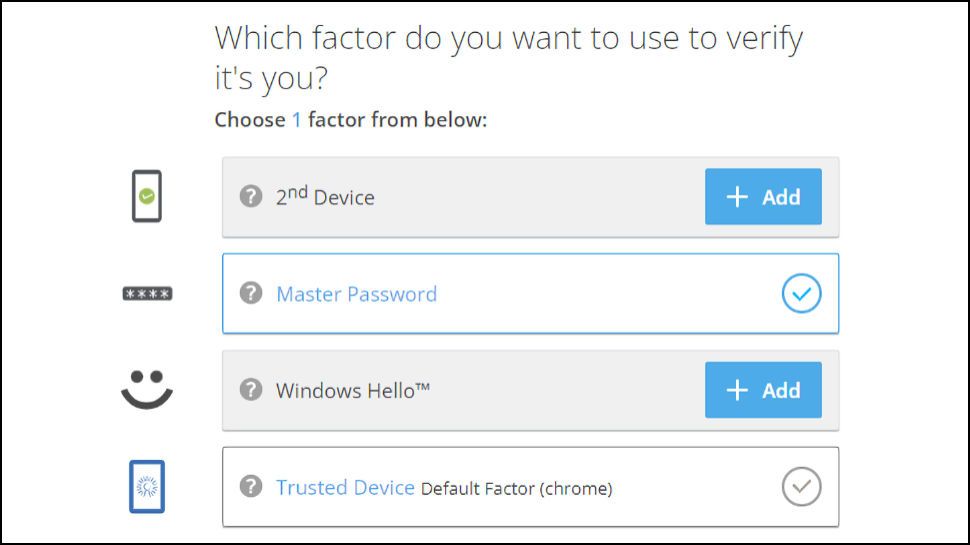Click the plus sign on 2nd Device Add

coord(737,197)
